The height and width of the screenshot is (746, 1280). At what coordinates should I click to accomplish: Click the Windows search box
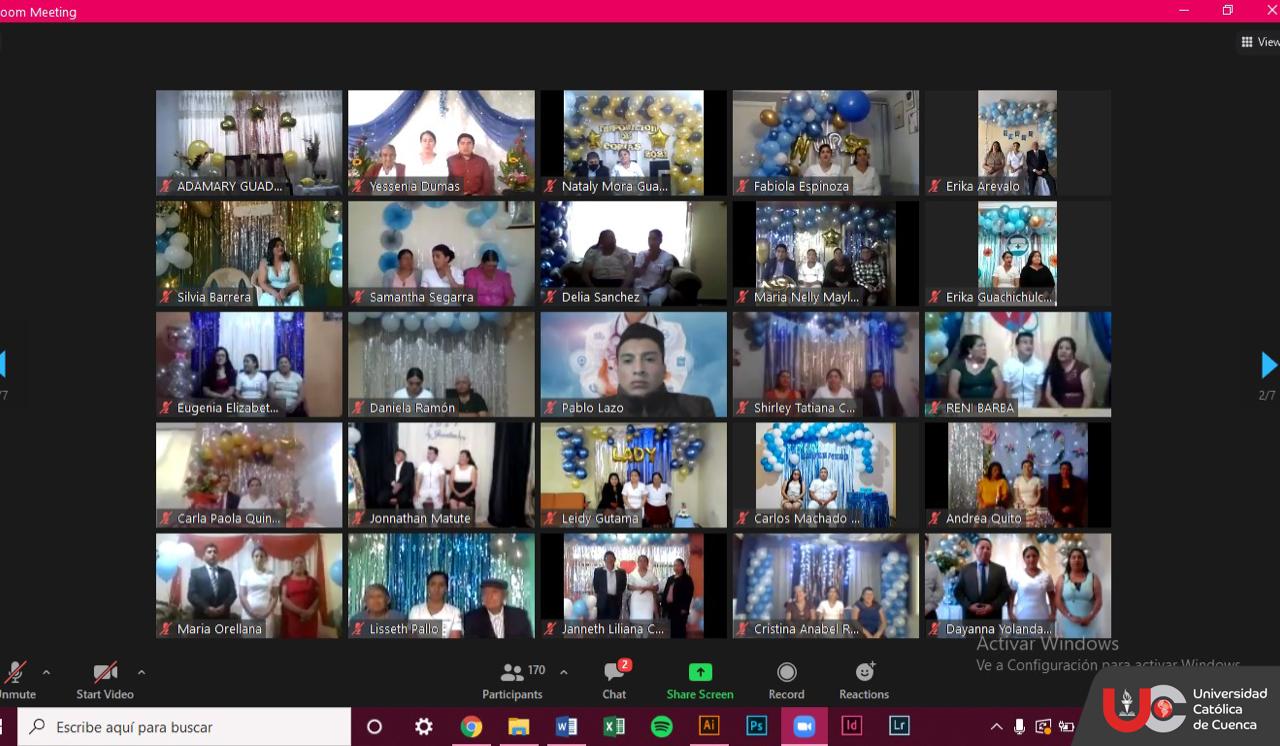[184, 727]
